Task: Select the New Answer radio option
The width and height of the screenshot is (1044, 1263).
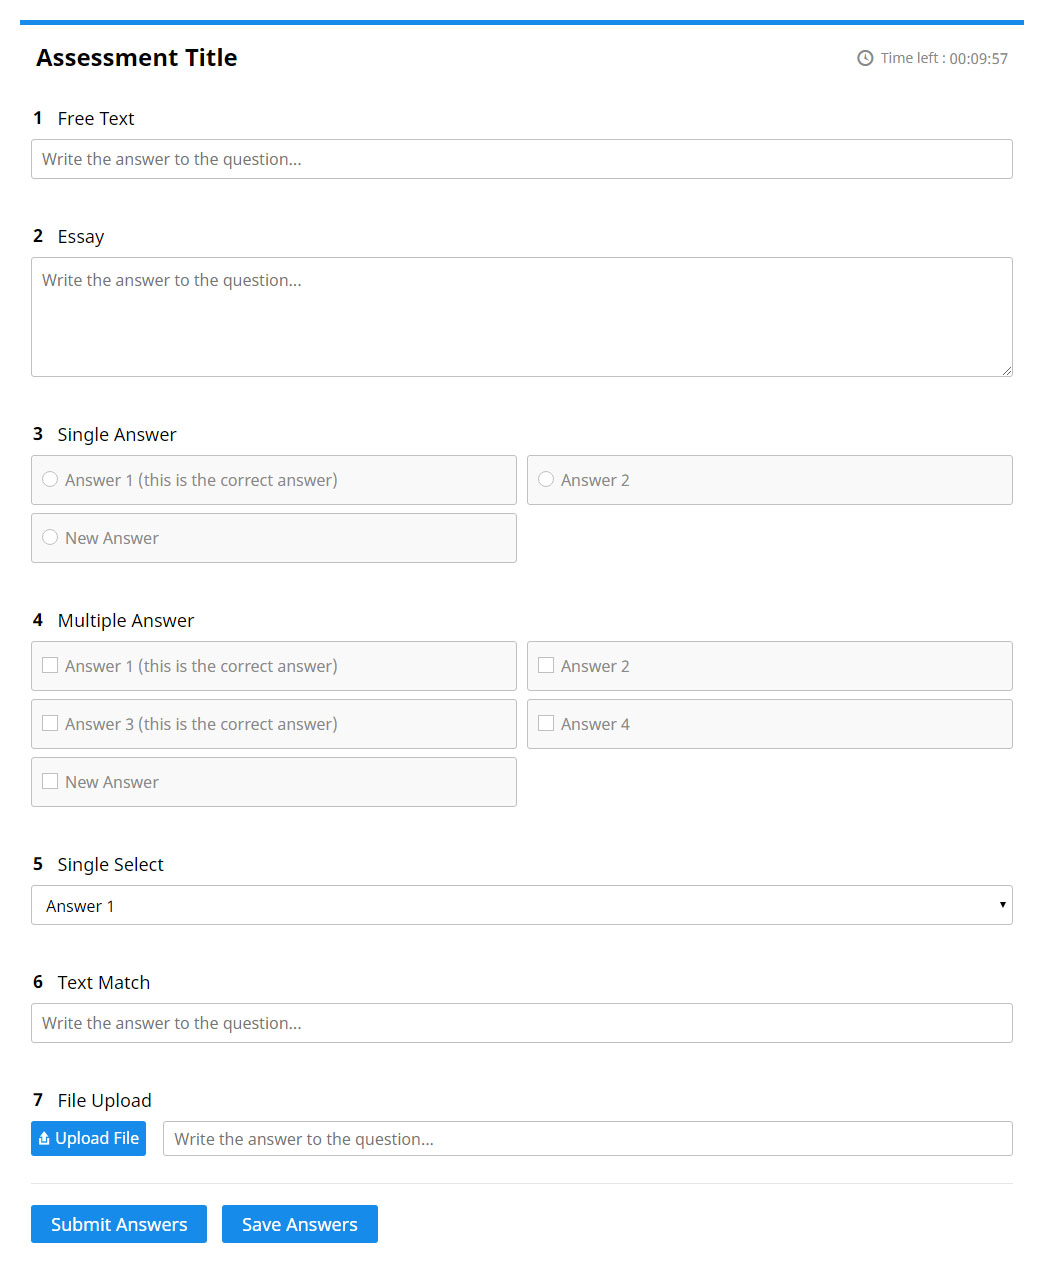Action: click(x=50, y=538)
